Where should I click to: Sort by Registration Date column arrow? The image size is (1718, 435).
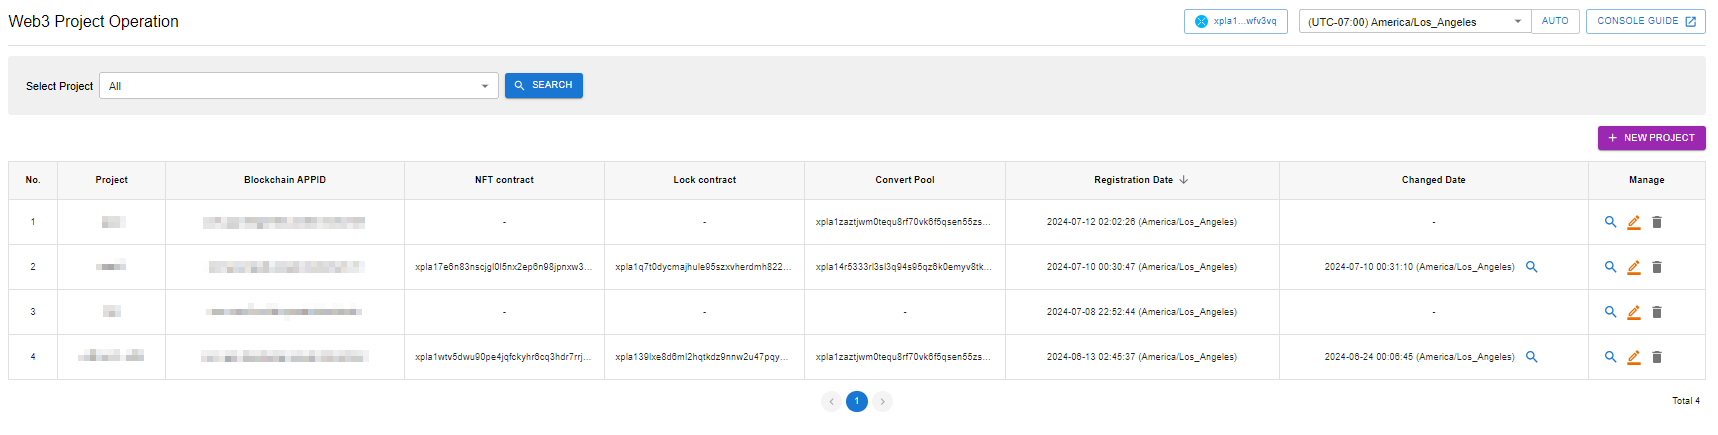tap(1184, 180)
